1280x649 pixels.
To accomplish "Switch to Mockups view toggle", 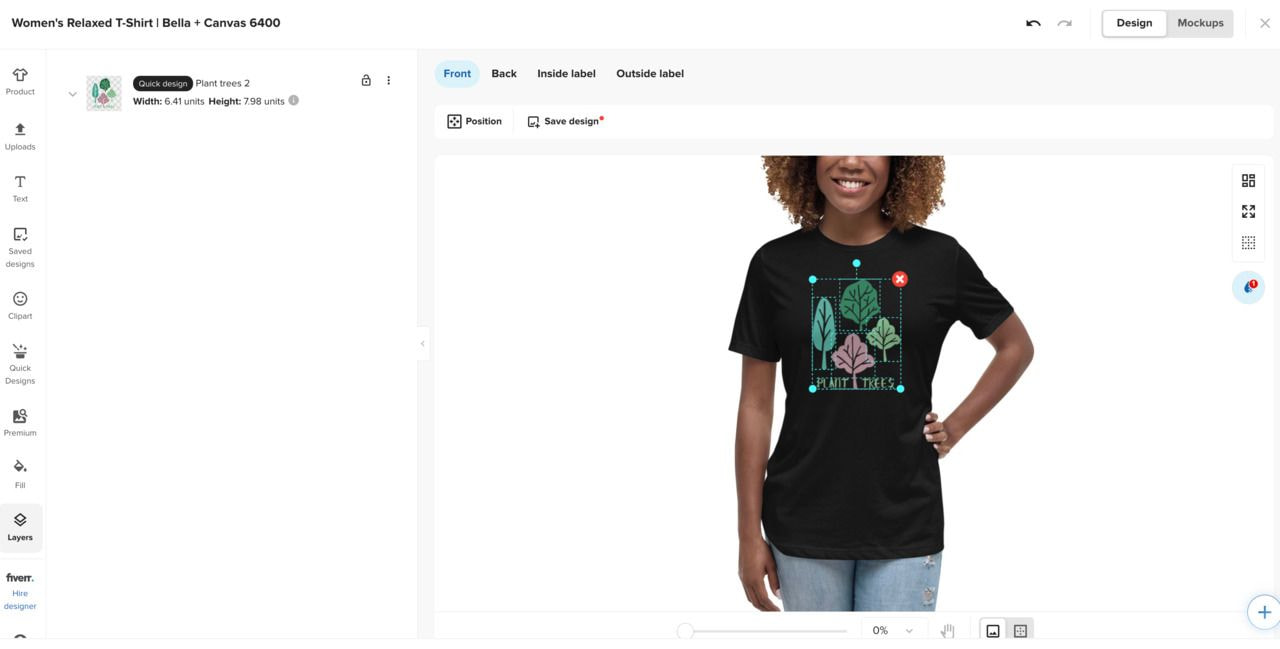I will click(1200, 23).
